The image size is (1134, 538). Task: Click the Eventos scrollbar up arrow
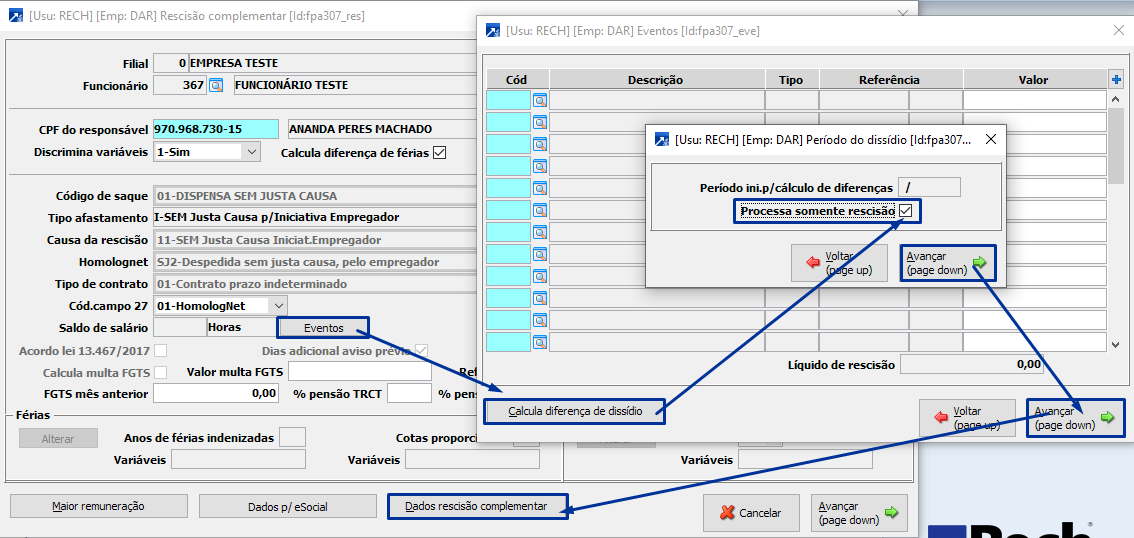coord(1117,100)
